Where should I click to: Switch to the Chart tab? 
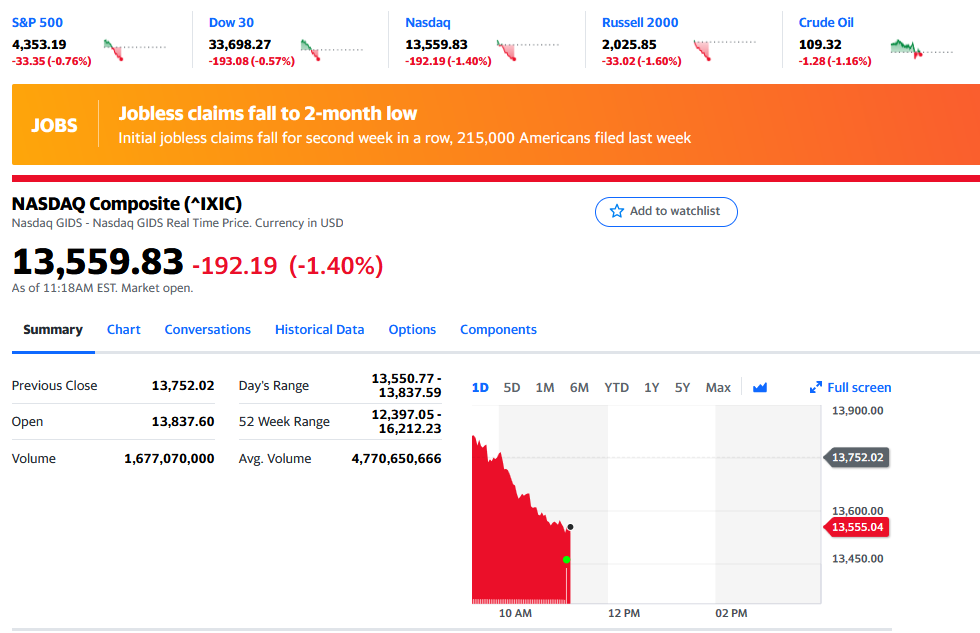pos(124,330)
